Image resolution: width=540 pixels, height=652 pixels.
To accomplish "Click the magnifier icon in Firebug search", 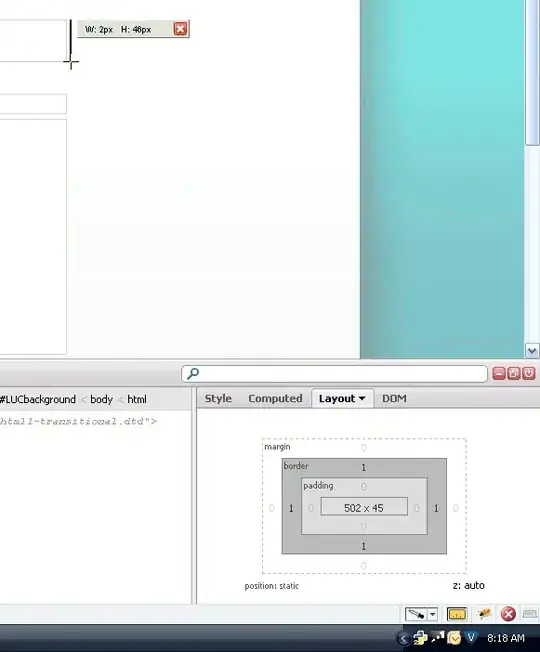I will pos(192,373).
